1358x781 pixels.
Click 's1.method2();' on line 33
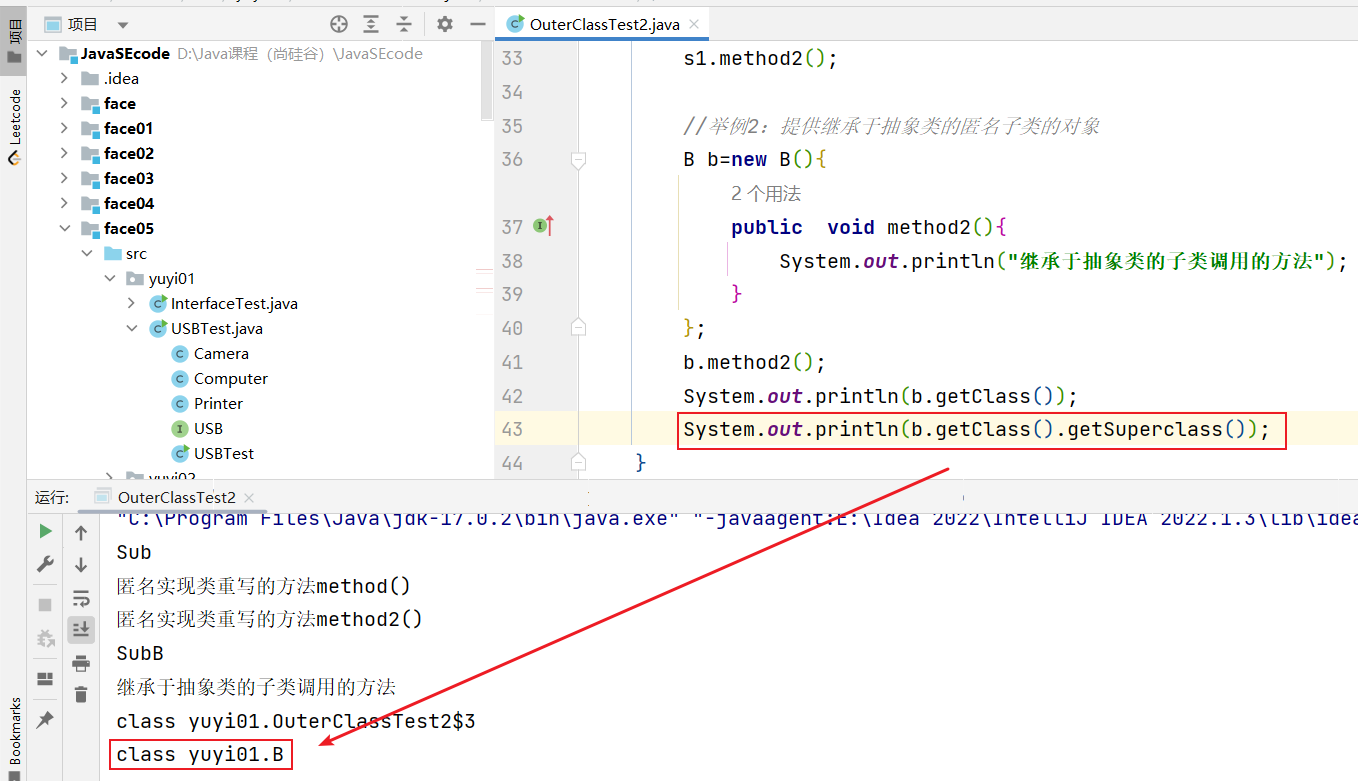(760, 58)
